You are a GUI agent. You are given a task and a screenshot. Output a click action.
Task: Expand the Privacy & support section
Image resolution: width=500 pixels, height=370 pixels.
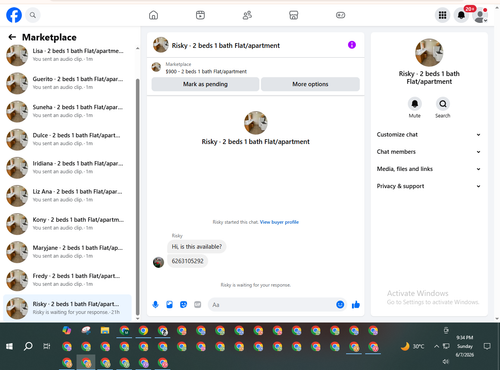[429, 186]
